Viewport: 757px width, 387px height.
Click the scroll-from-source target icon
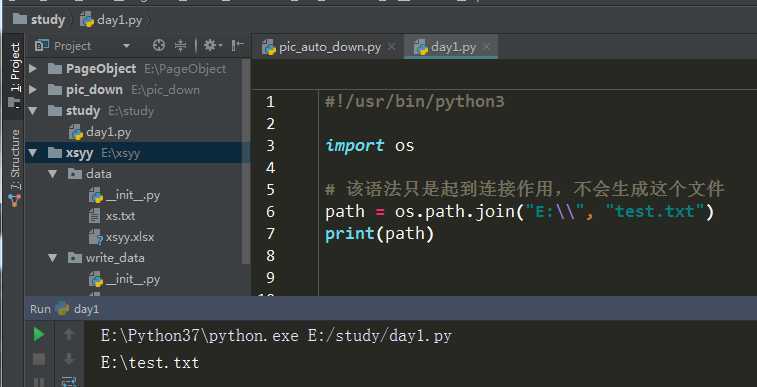pos(158,46)
